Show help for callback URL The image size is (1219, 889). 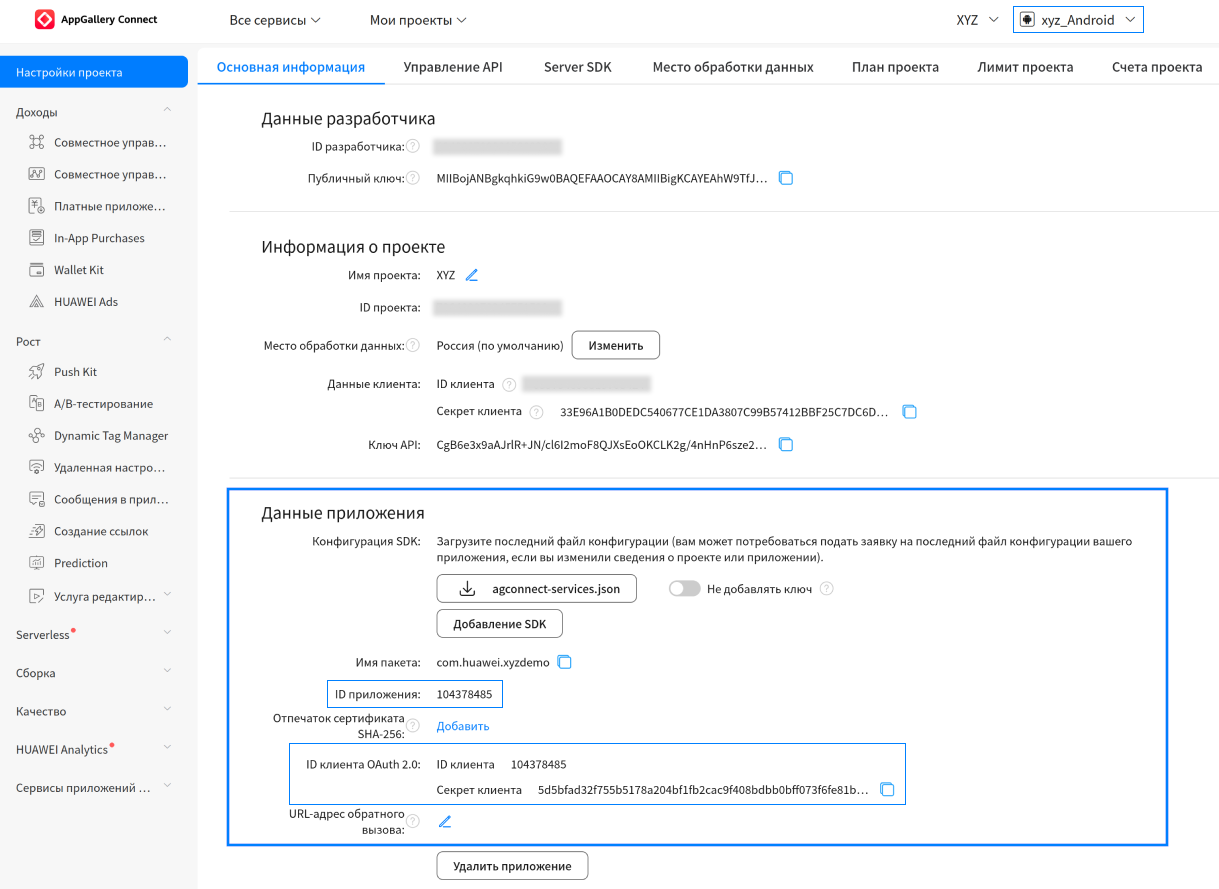pyautogui.click(x=412, y=821)
